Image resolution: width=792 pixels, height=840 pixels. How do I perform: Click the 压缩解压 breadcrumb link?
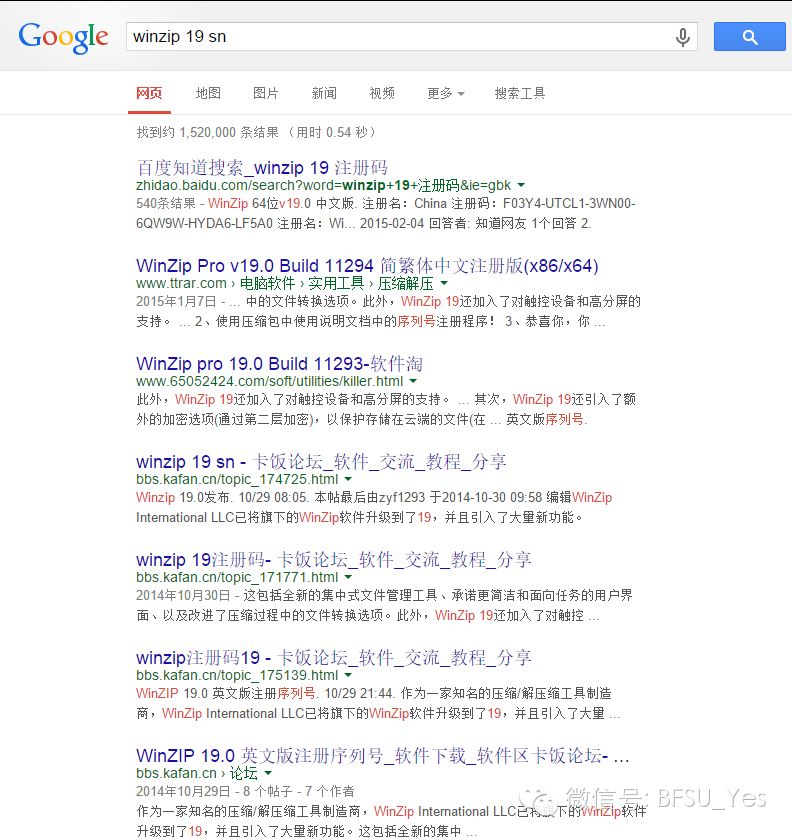(x=405, y=283)
